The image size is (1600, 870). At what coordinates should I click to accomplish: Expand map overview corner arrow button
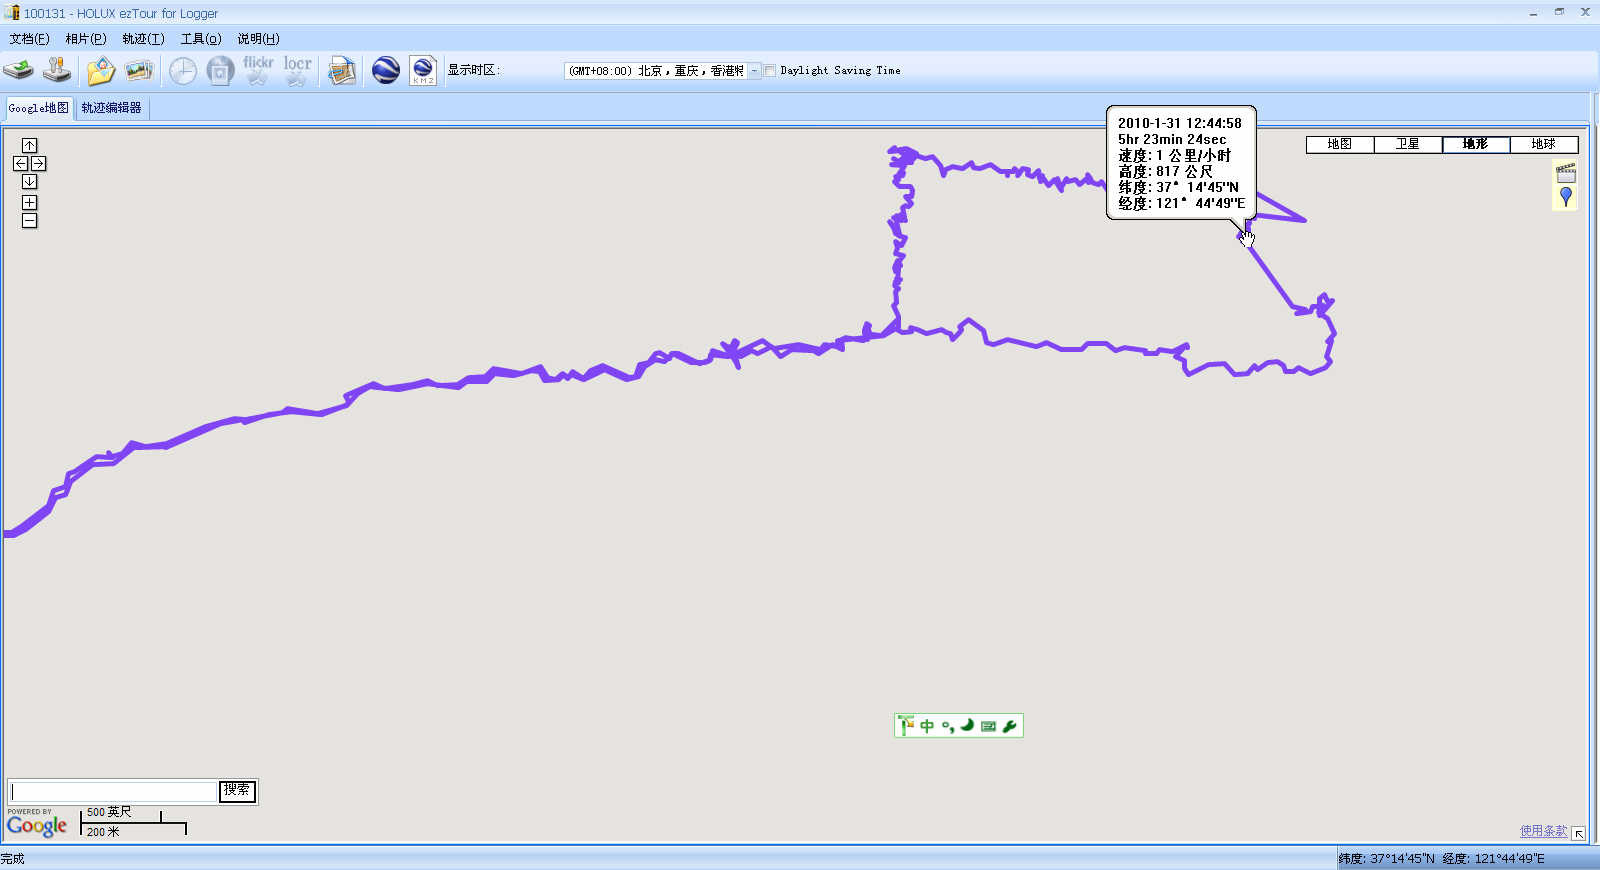pos(1578,833)
